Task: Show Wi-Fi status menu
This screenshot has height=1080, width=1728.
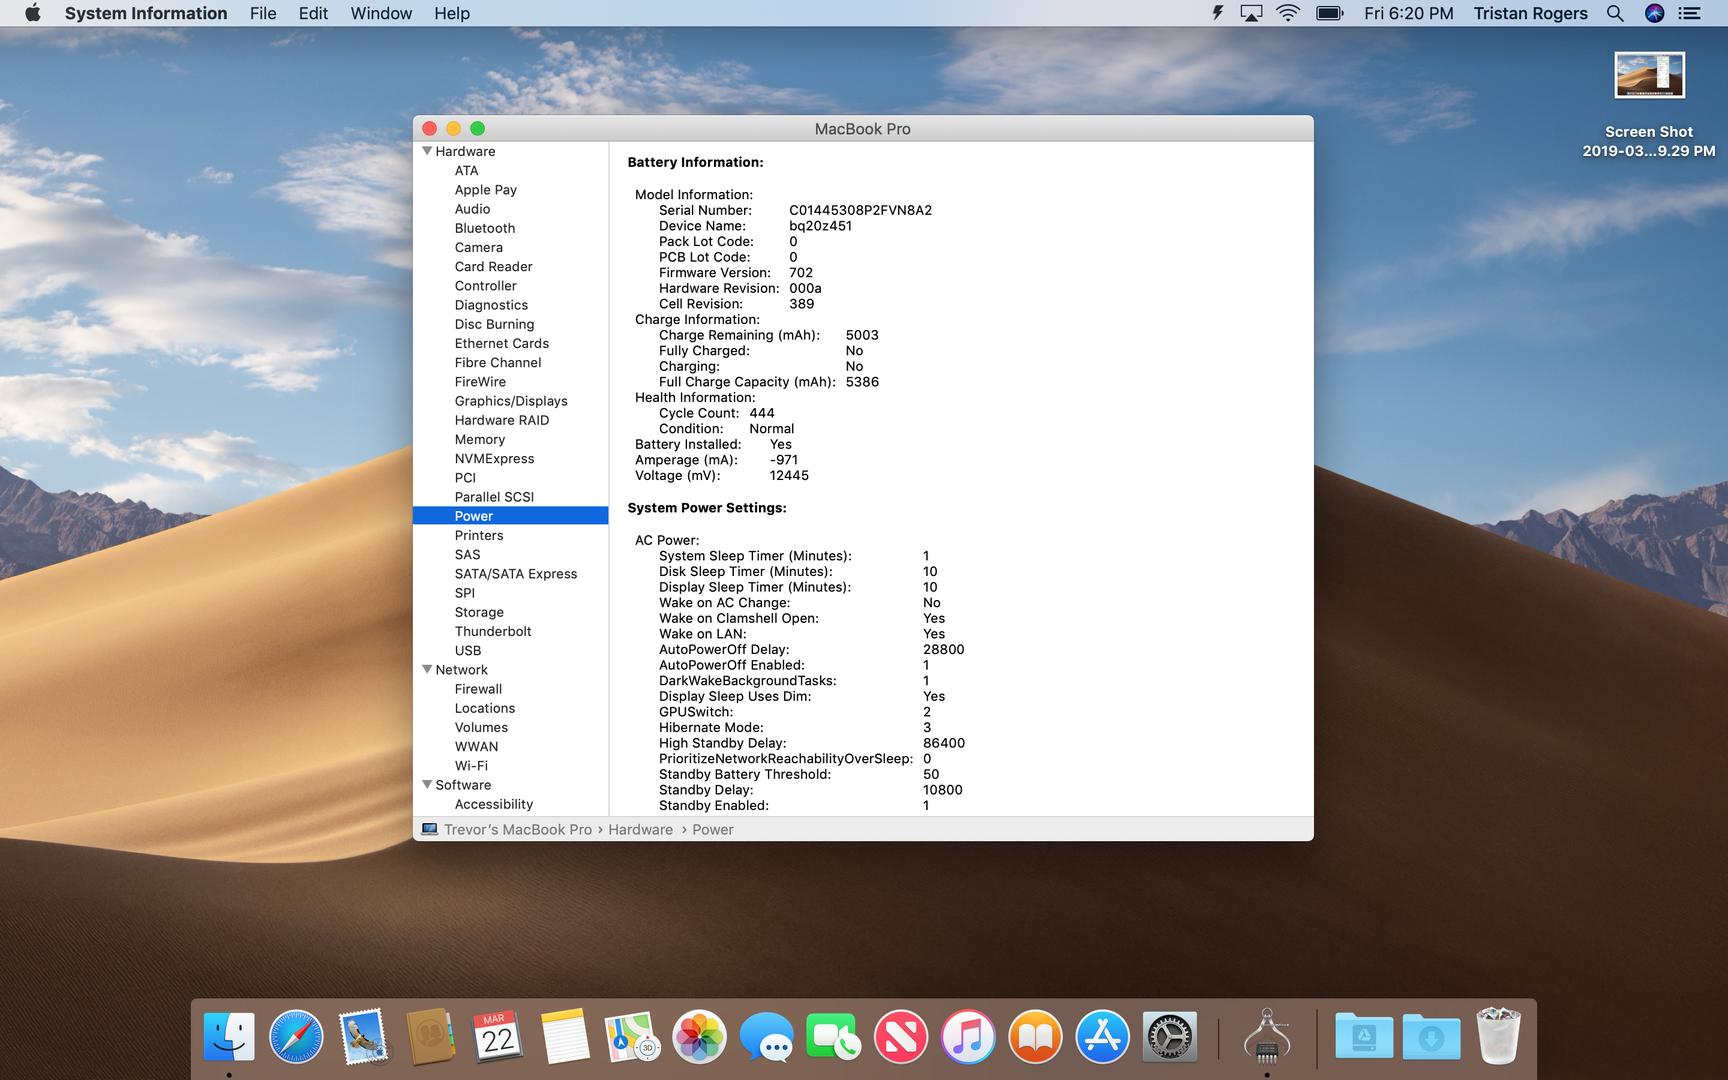Action: (x=1288, y=13)
